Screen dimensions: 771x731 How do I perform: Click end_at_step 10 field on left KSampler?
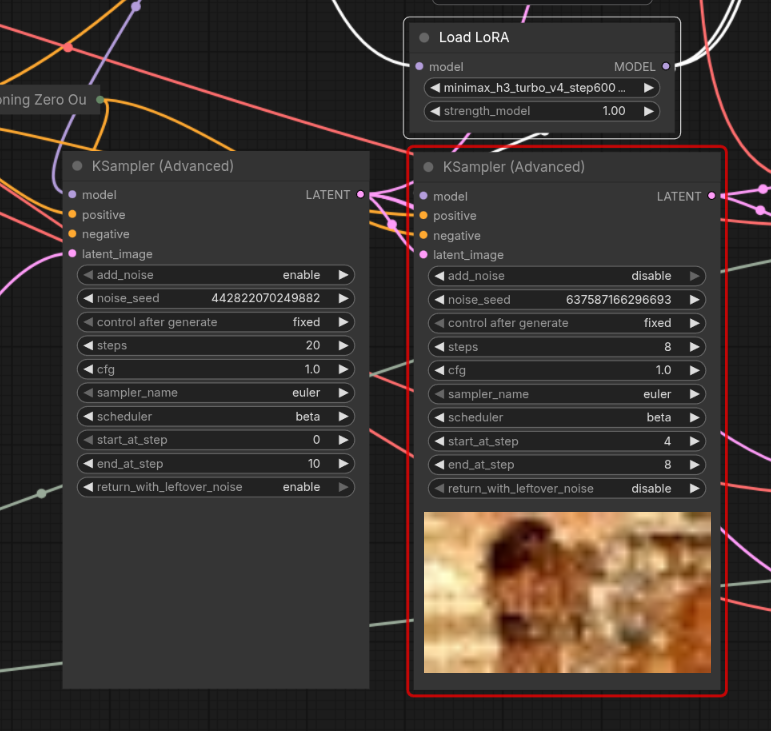(x=216, y=464)
